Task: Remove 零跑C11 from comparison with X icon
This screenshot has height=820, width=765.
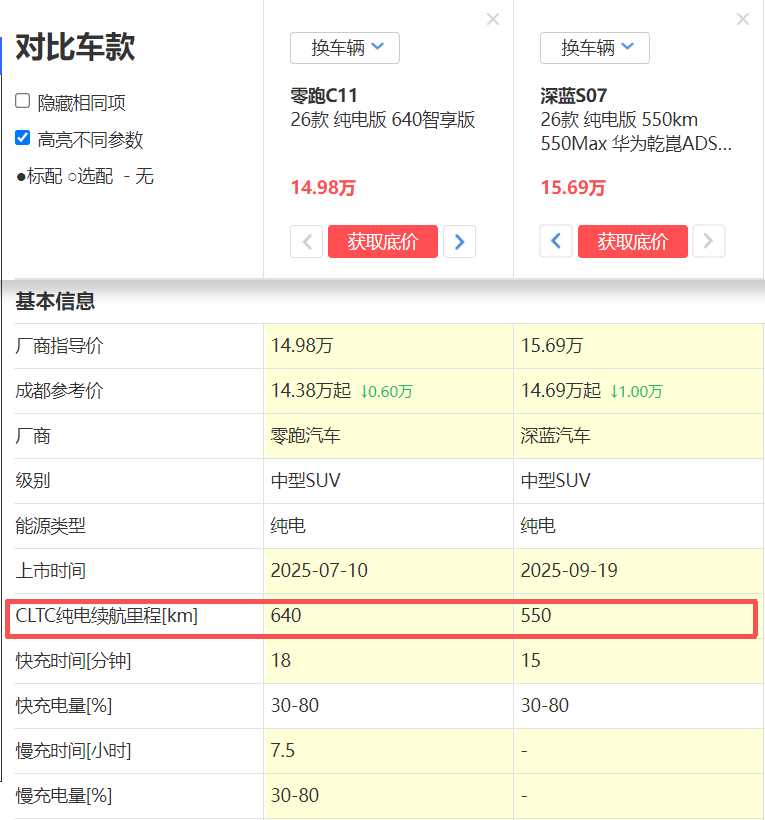Action: coord(493,19)
